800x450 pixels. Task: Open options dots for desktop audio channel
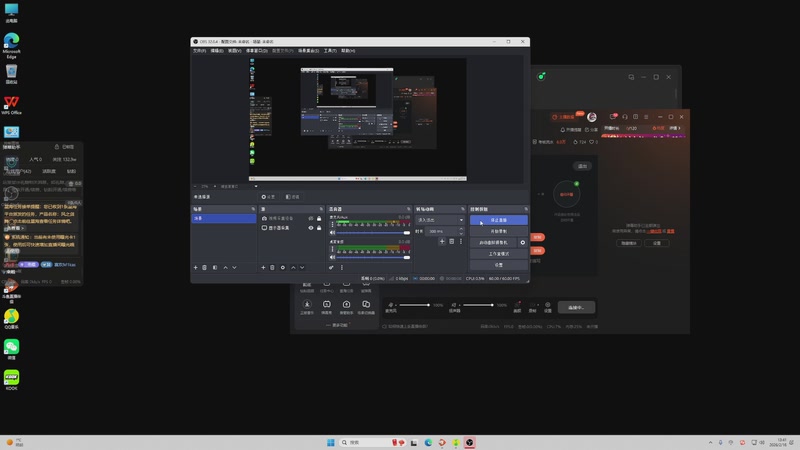point(333,249)
